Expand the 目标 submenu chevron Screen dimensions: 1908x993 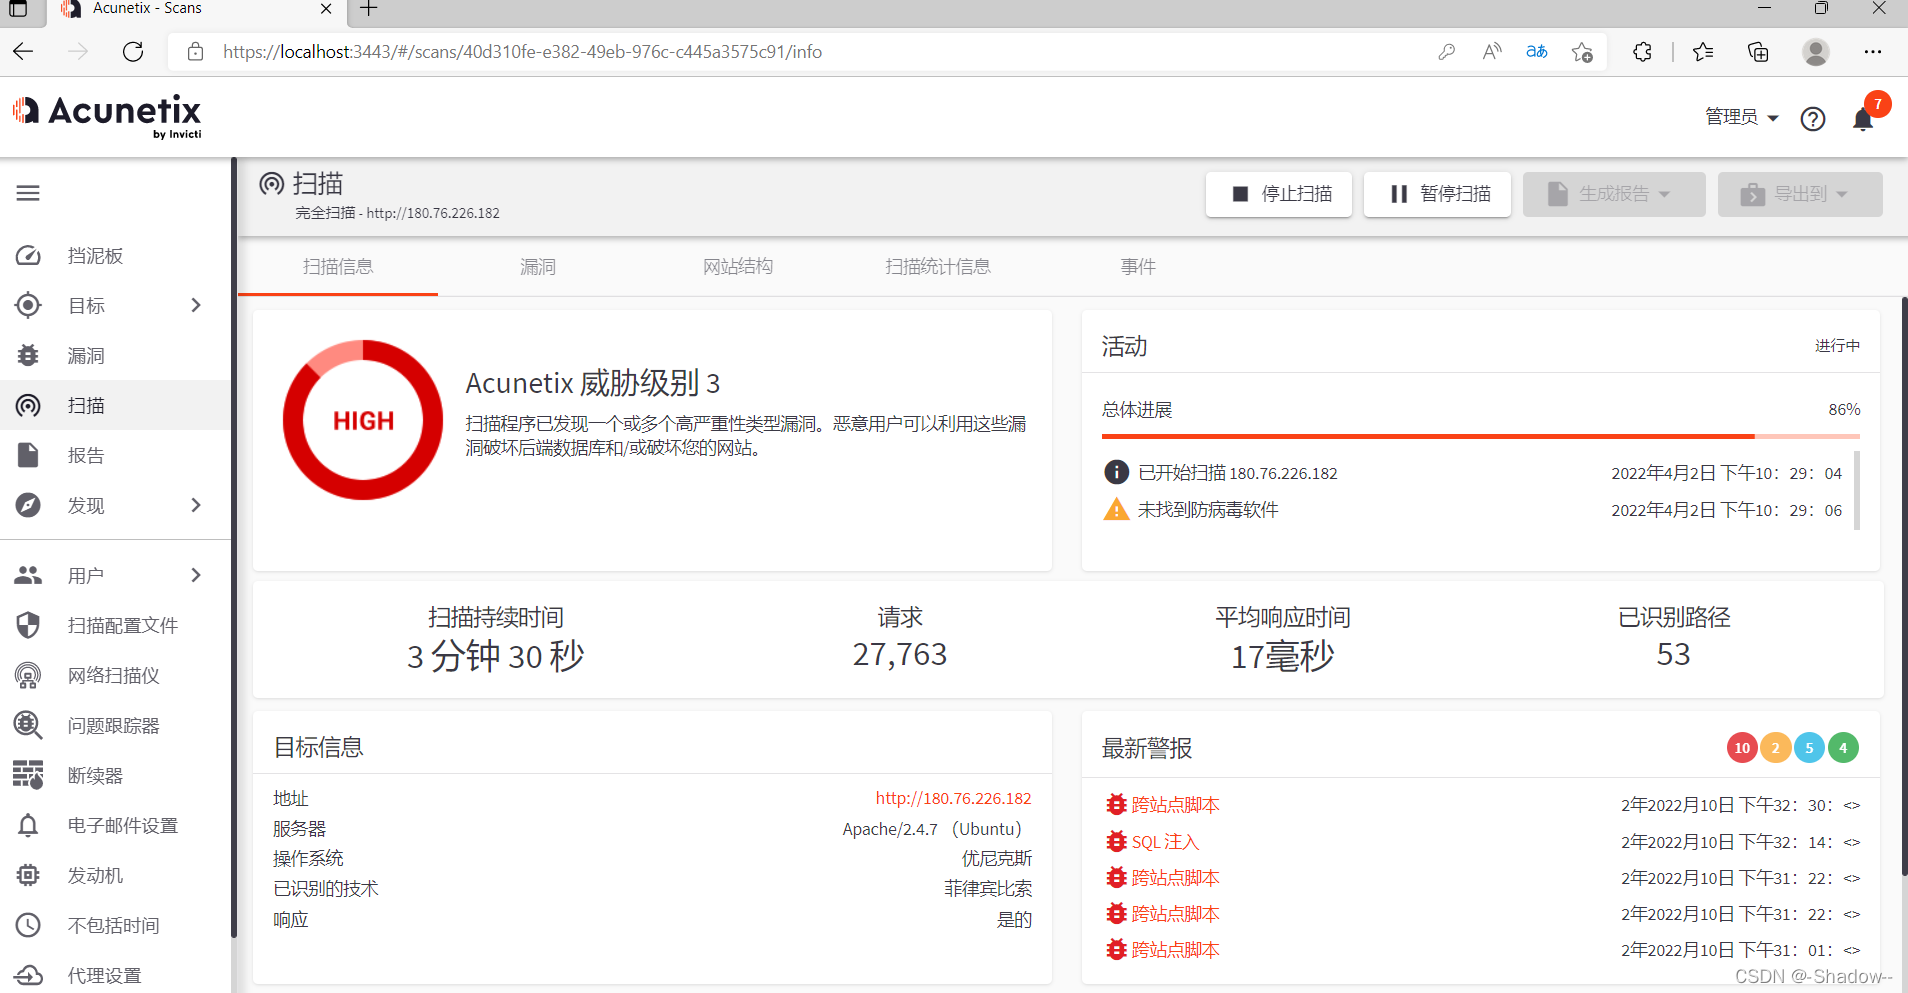tap(196, 305)
